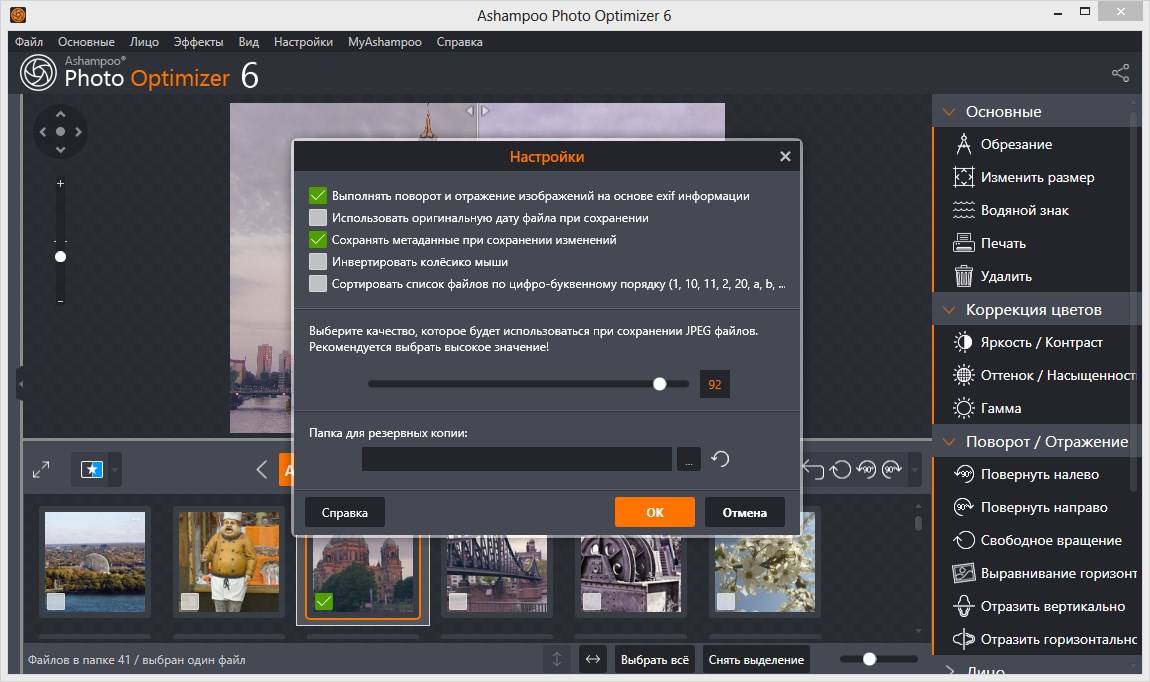Open the Настройки menu

pos(303,42)
